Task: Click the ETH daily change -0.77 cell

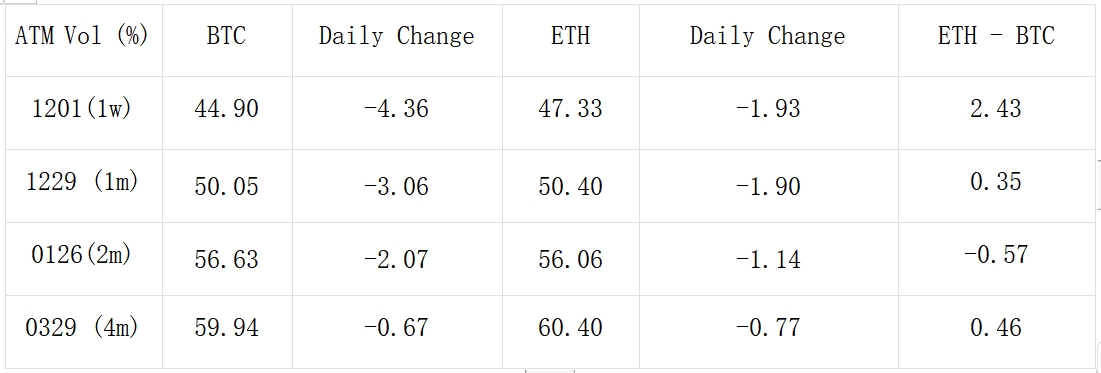Action: coord(769,332)
